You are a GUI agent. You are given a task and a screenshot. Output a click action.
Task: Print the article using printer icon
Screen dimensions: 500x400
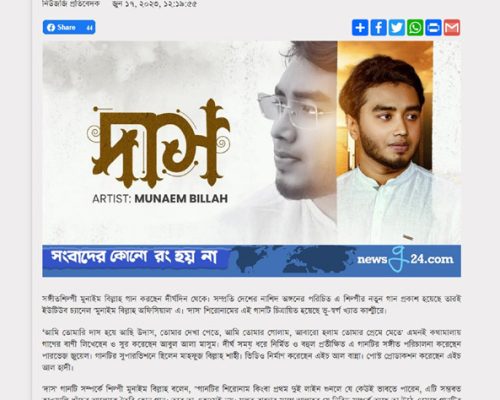(433, 27)
